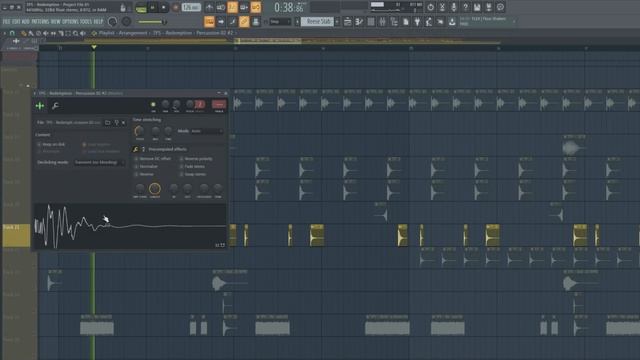
Task: Select the playlist playback speaker tool
Action: pos(83,33)
